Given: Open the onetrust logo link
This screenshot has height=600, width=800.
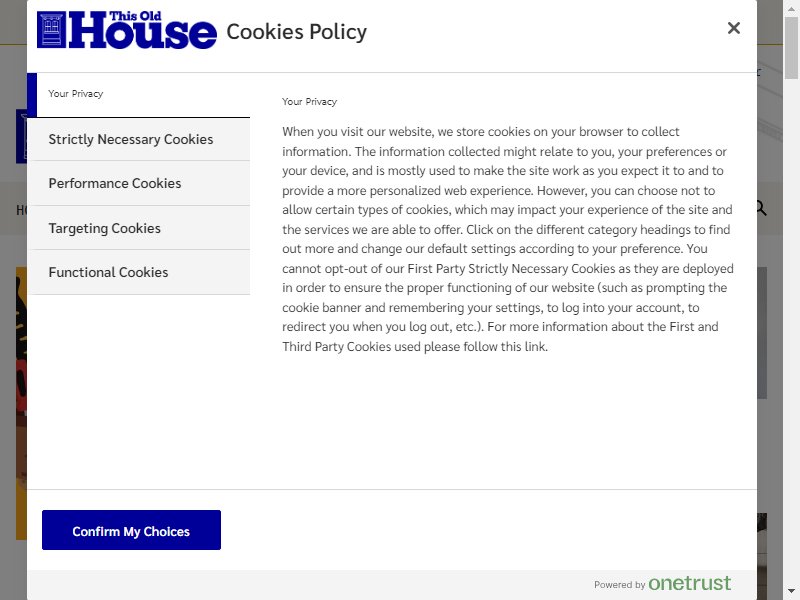Looking at the screenshot, I should coord(689,583).
